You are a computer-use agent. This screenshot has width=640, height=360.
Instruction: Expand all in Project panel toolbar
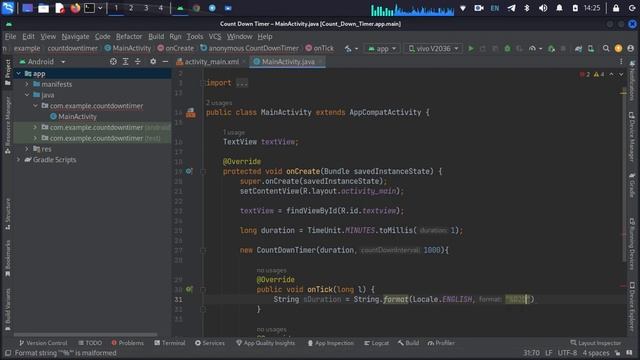coord(125,62)
